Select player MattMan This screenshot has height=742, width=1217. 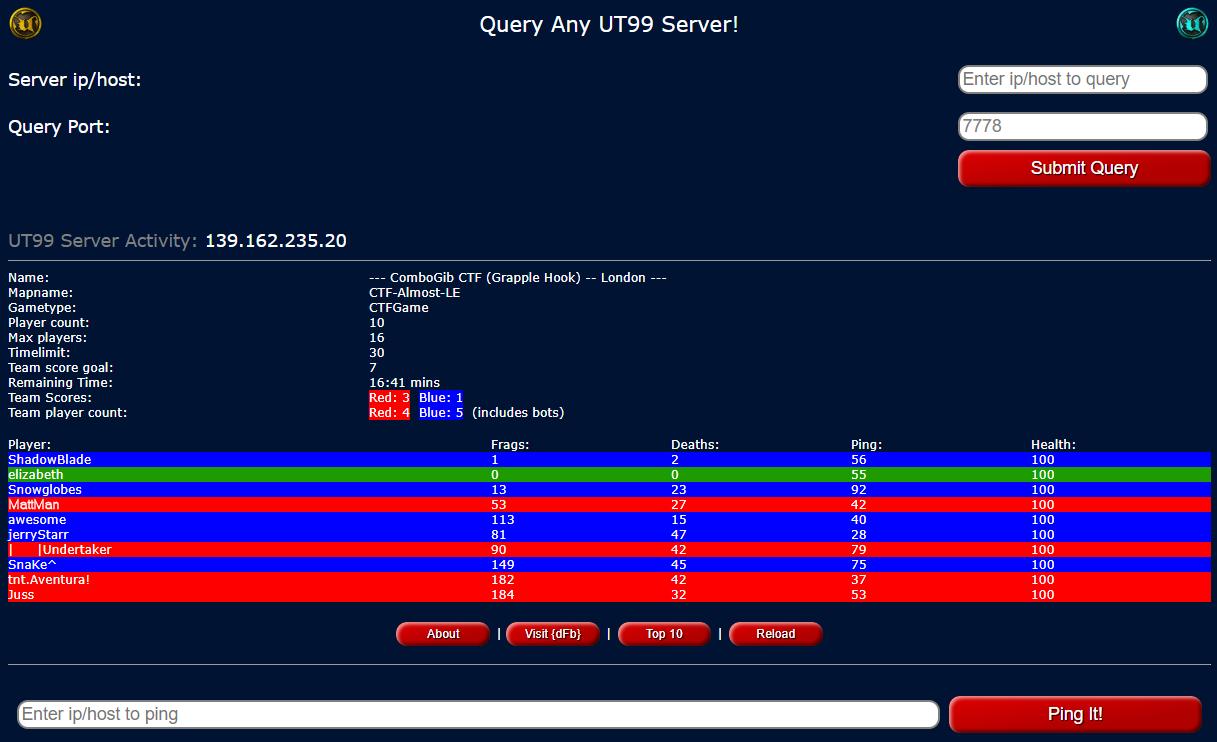click(x=34, y=505)
